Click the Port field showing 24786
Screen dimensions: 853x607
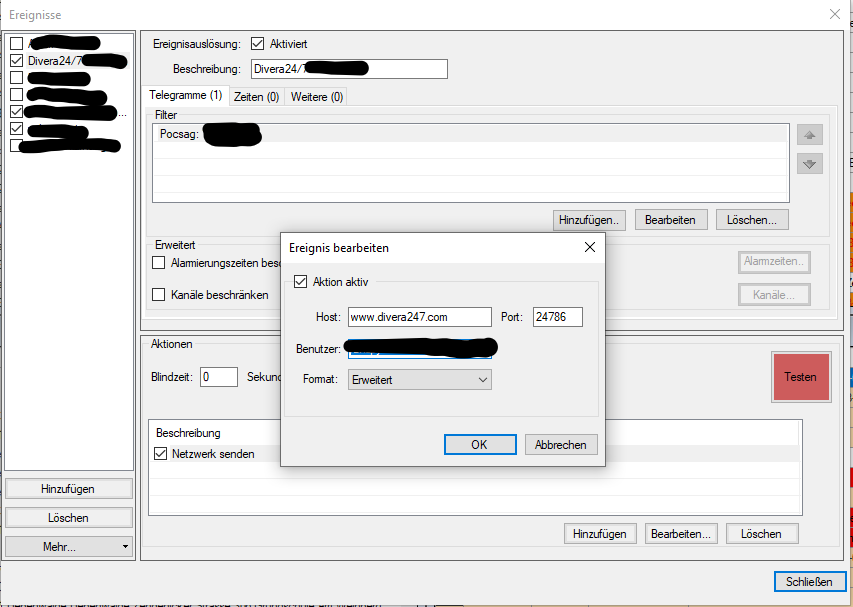tap(558, 317)
